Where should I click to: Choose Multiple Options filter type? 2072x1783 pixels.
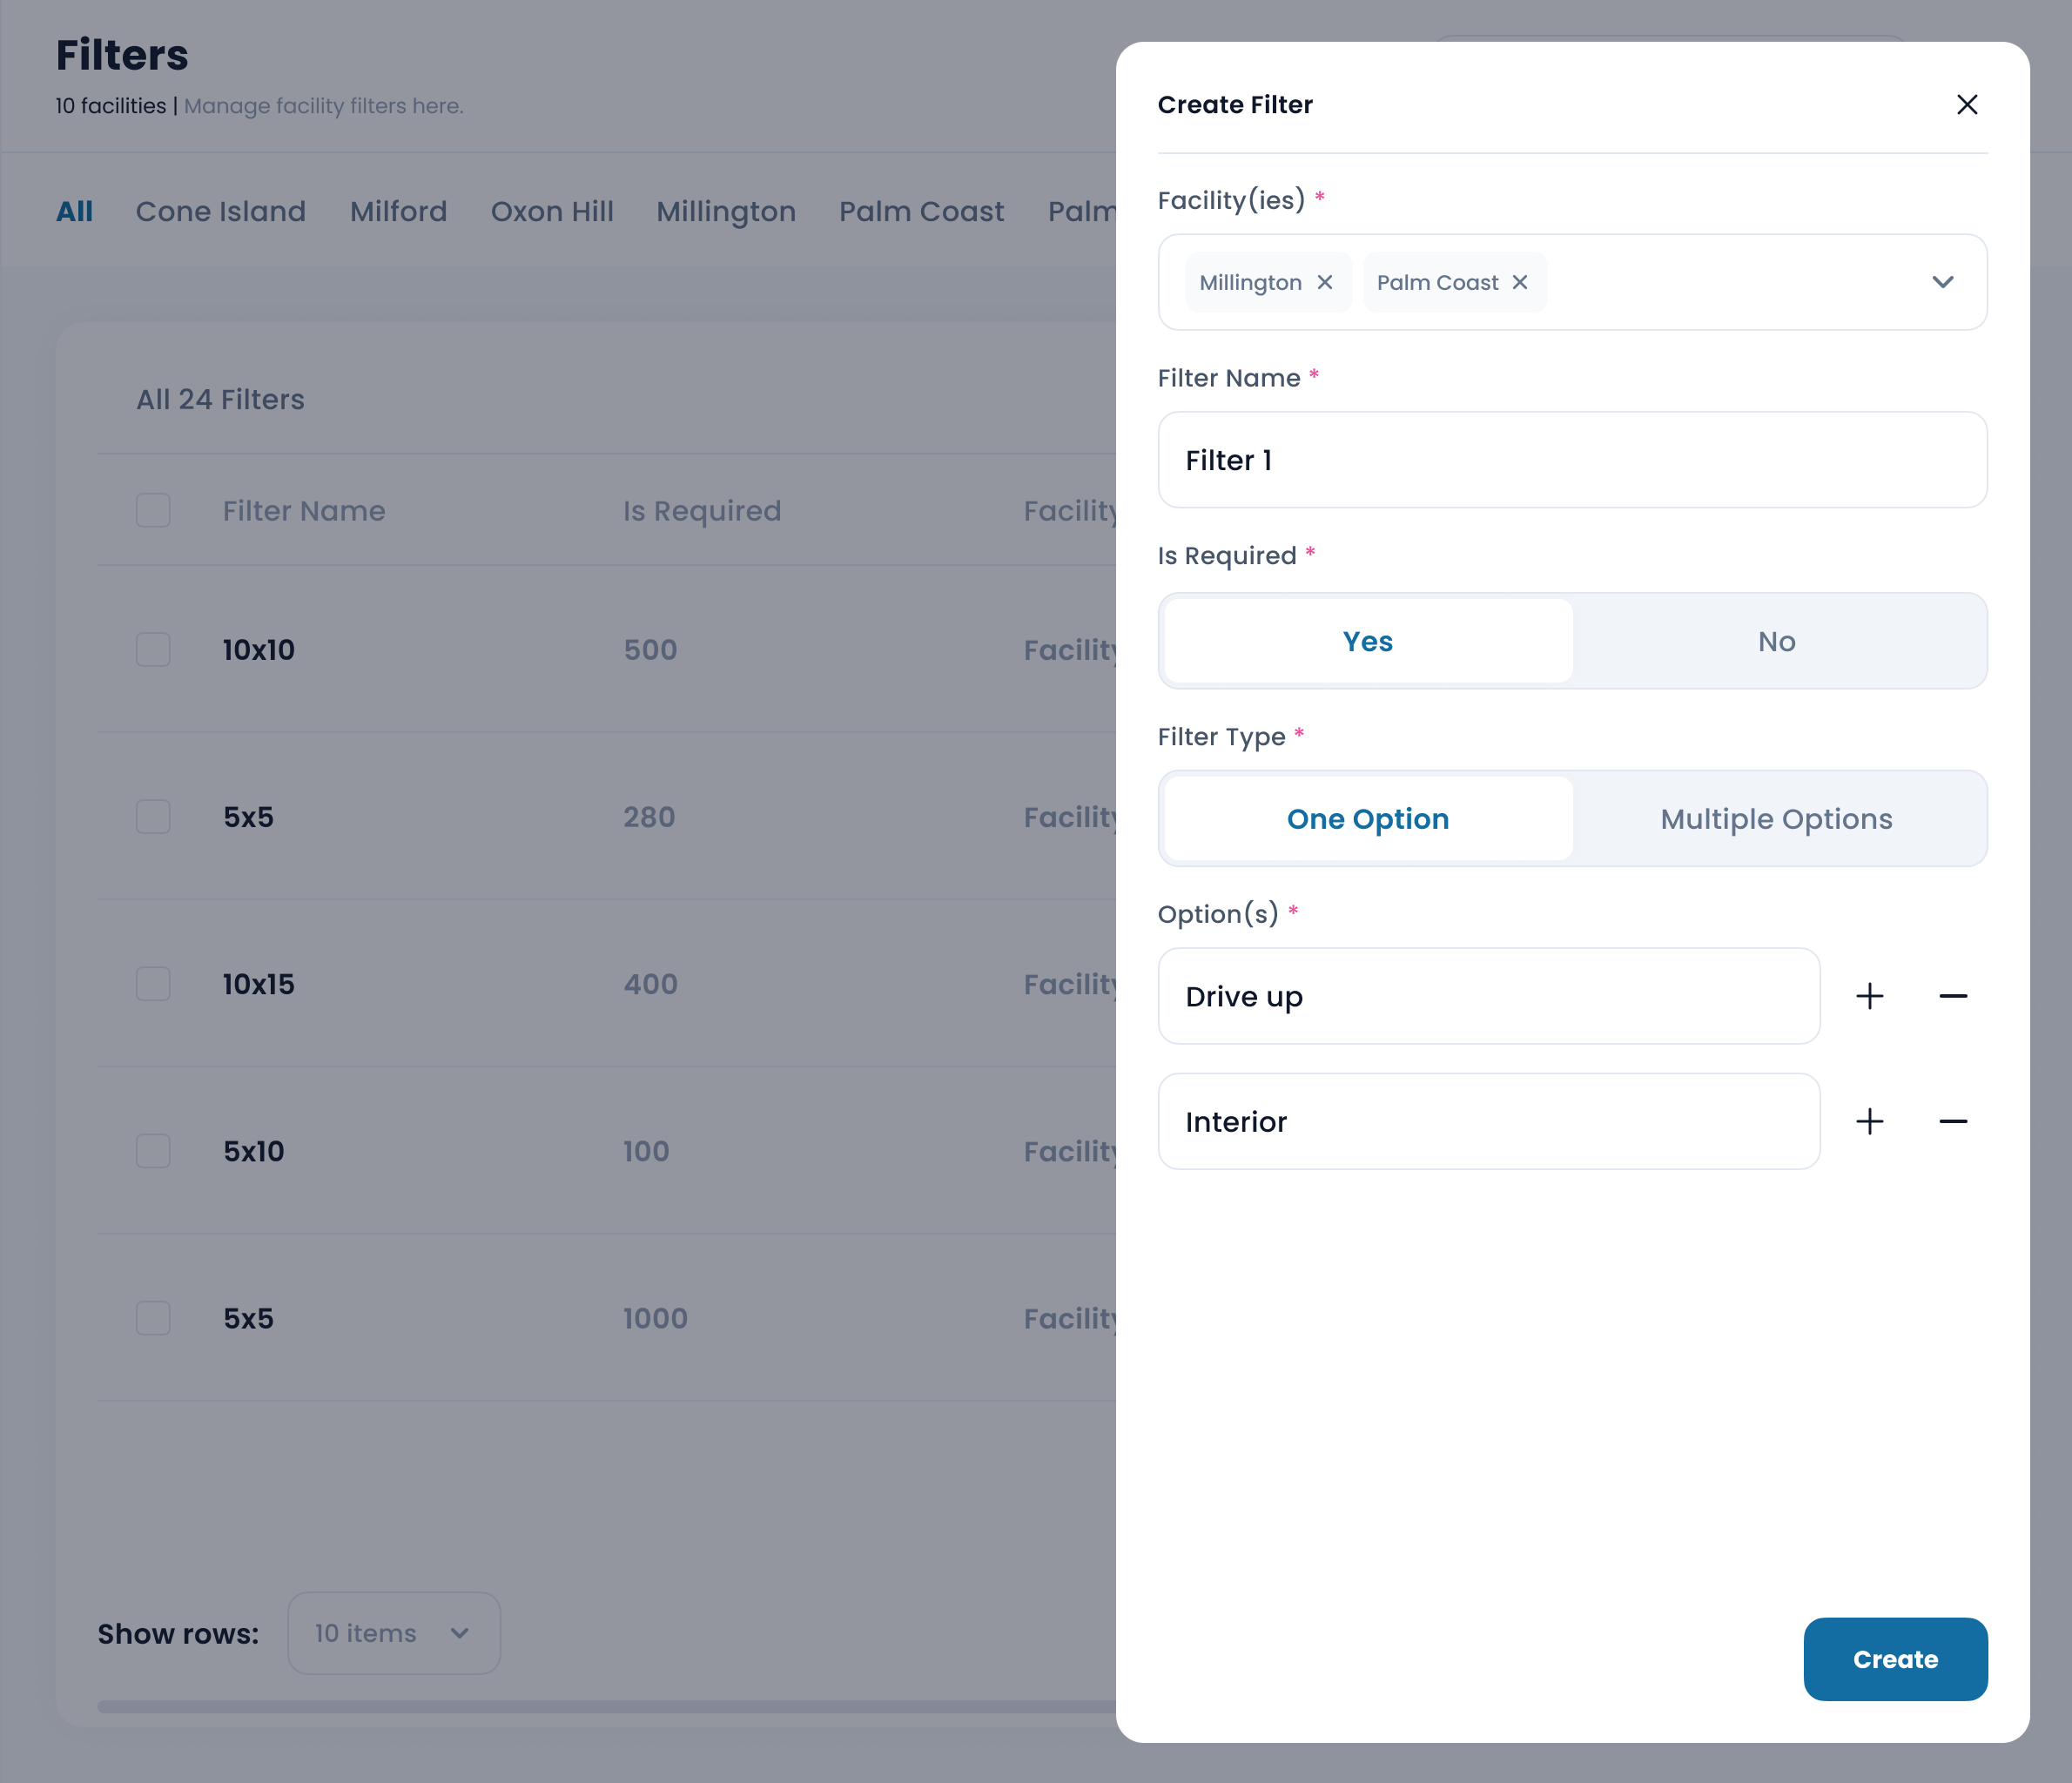pyautogui.click(x=1776, y=819)
